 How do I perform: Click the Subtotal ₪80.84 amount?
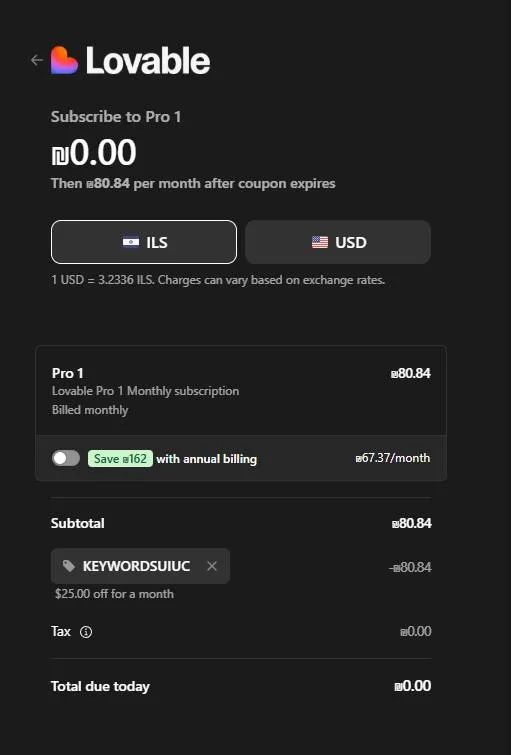(411, 523)
